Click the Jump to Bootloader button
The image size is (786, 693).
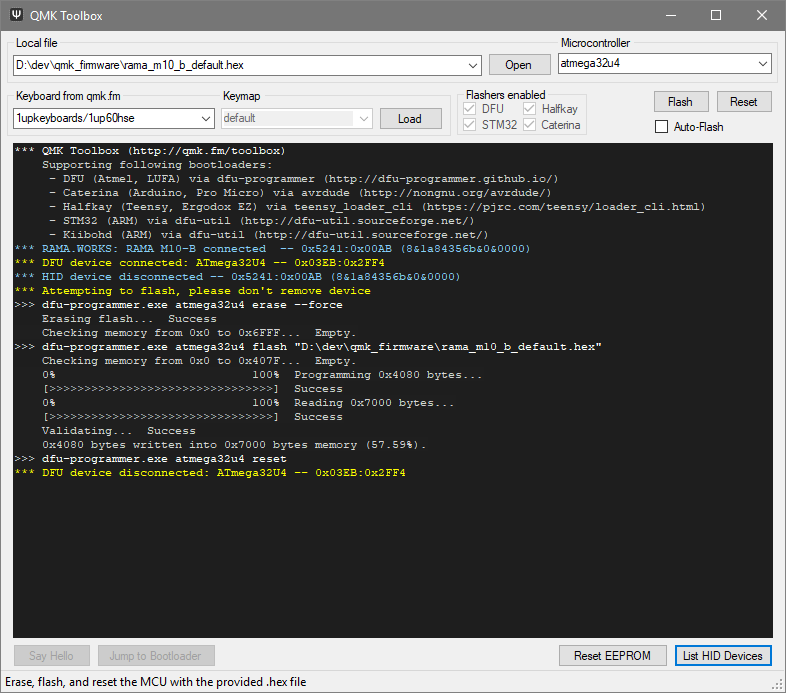pos(156,656)
